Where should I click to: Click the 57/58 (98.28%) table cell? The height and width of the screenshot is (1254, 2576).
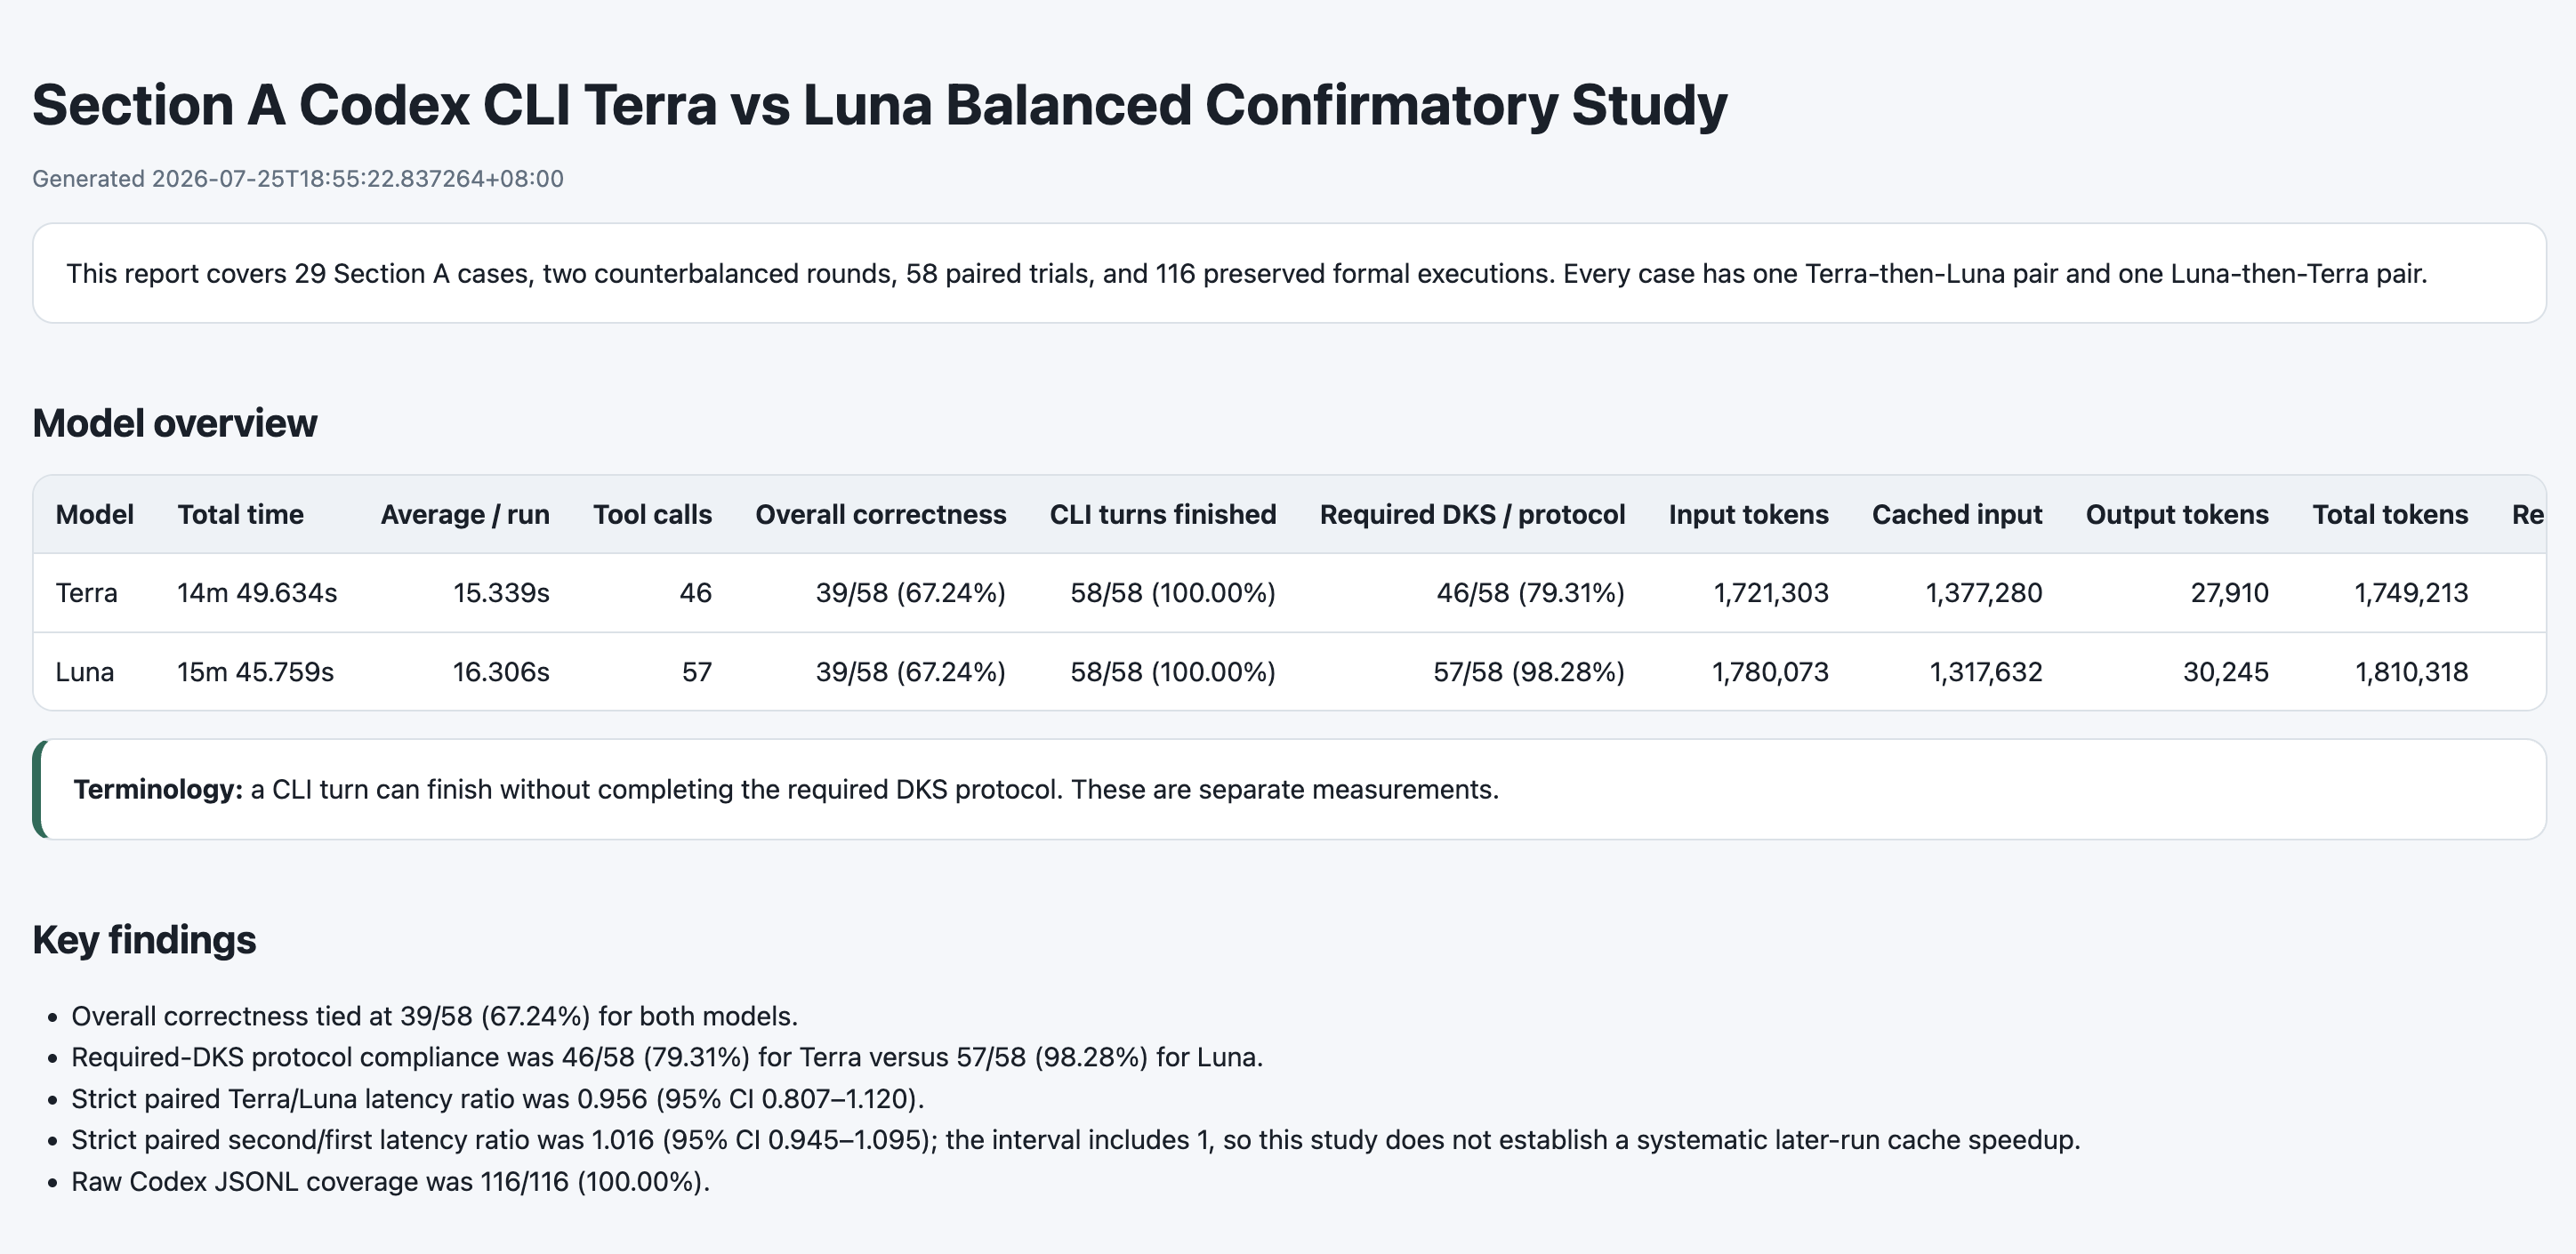tap(1528, 672)
